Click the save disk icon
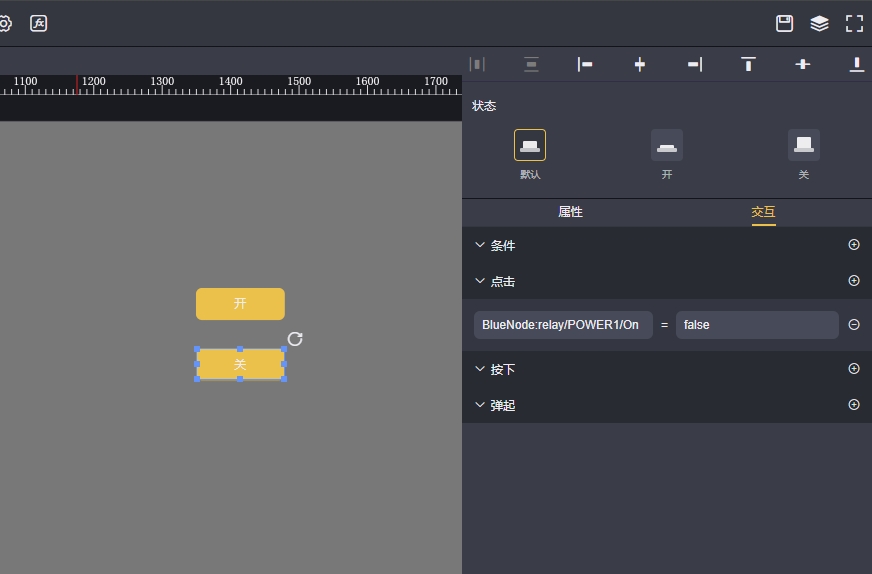Image resolution: width=872 pixels, height=574 pixels. (x=784, y=23)
